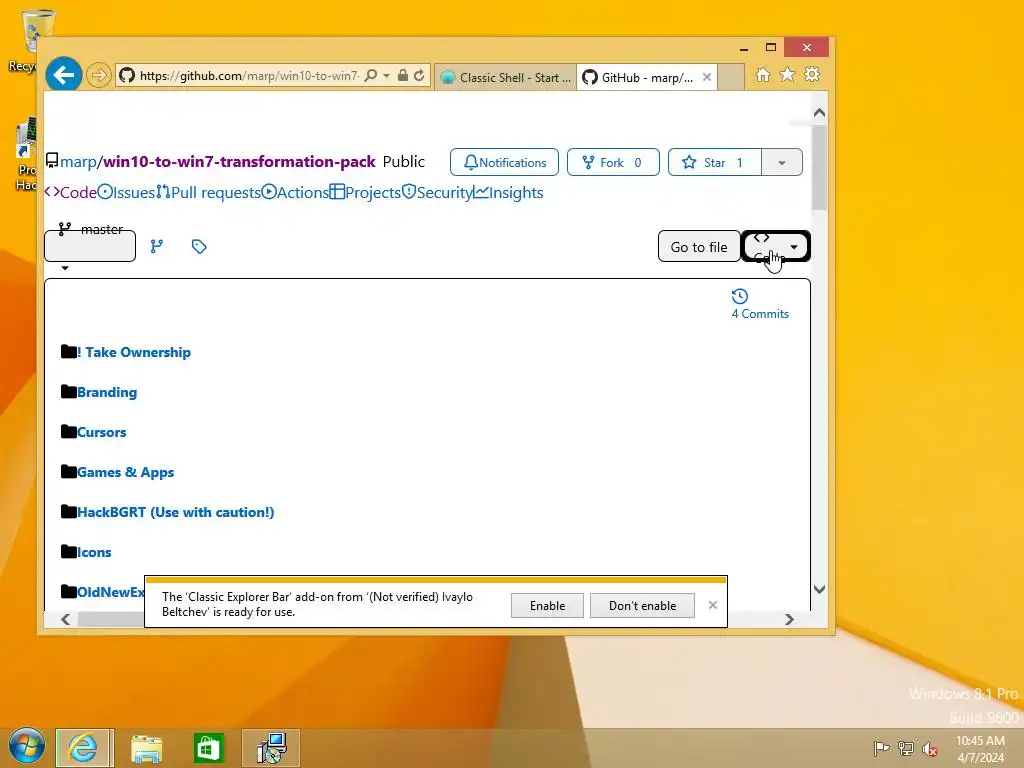Open a new blank tab
1024x768 pixels.
pyautogui.click(x=731, y=77)
